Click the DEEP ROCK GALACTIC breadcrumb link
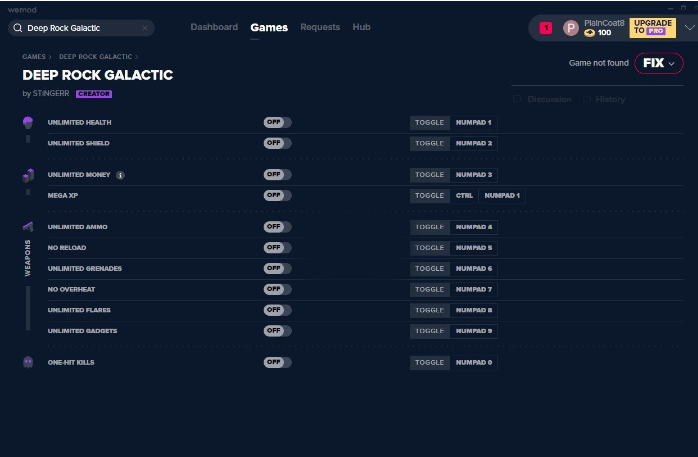The height and width of the screenshot is (457, 698). pos(96,57)
